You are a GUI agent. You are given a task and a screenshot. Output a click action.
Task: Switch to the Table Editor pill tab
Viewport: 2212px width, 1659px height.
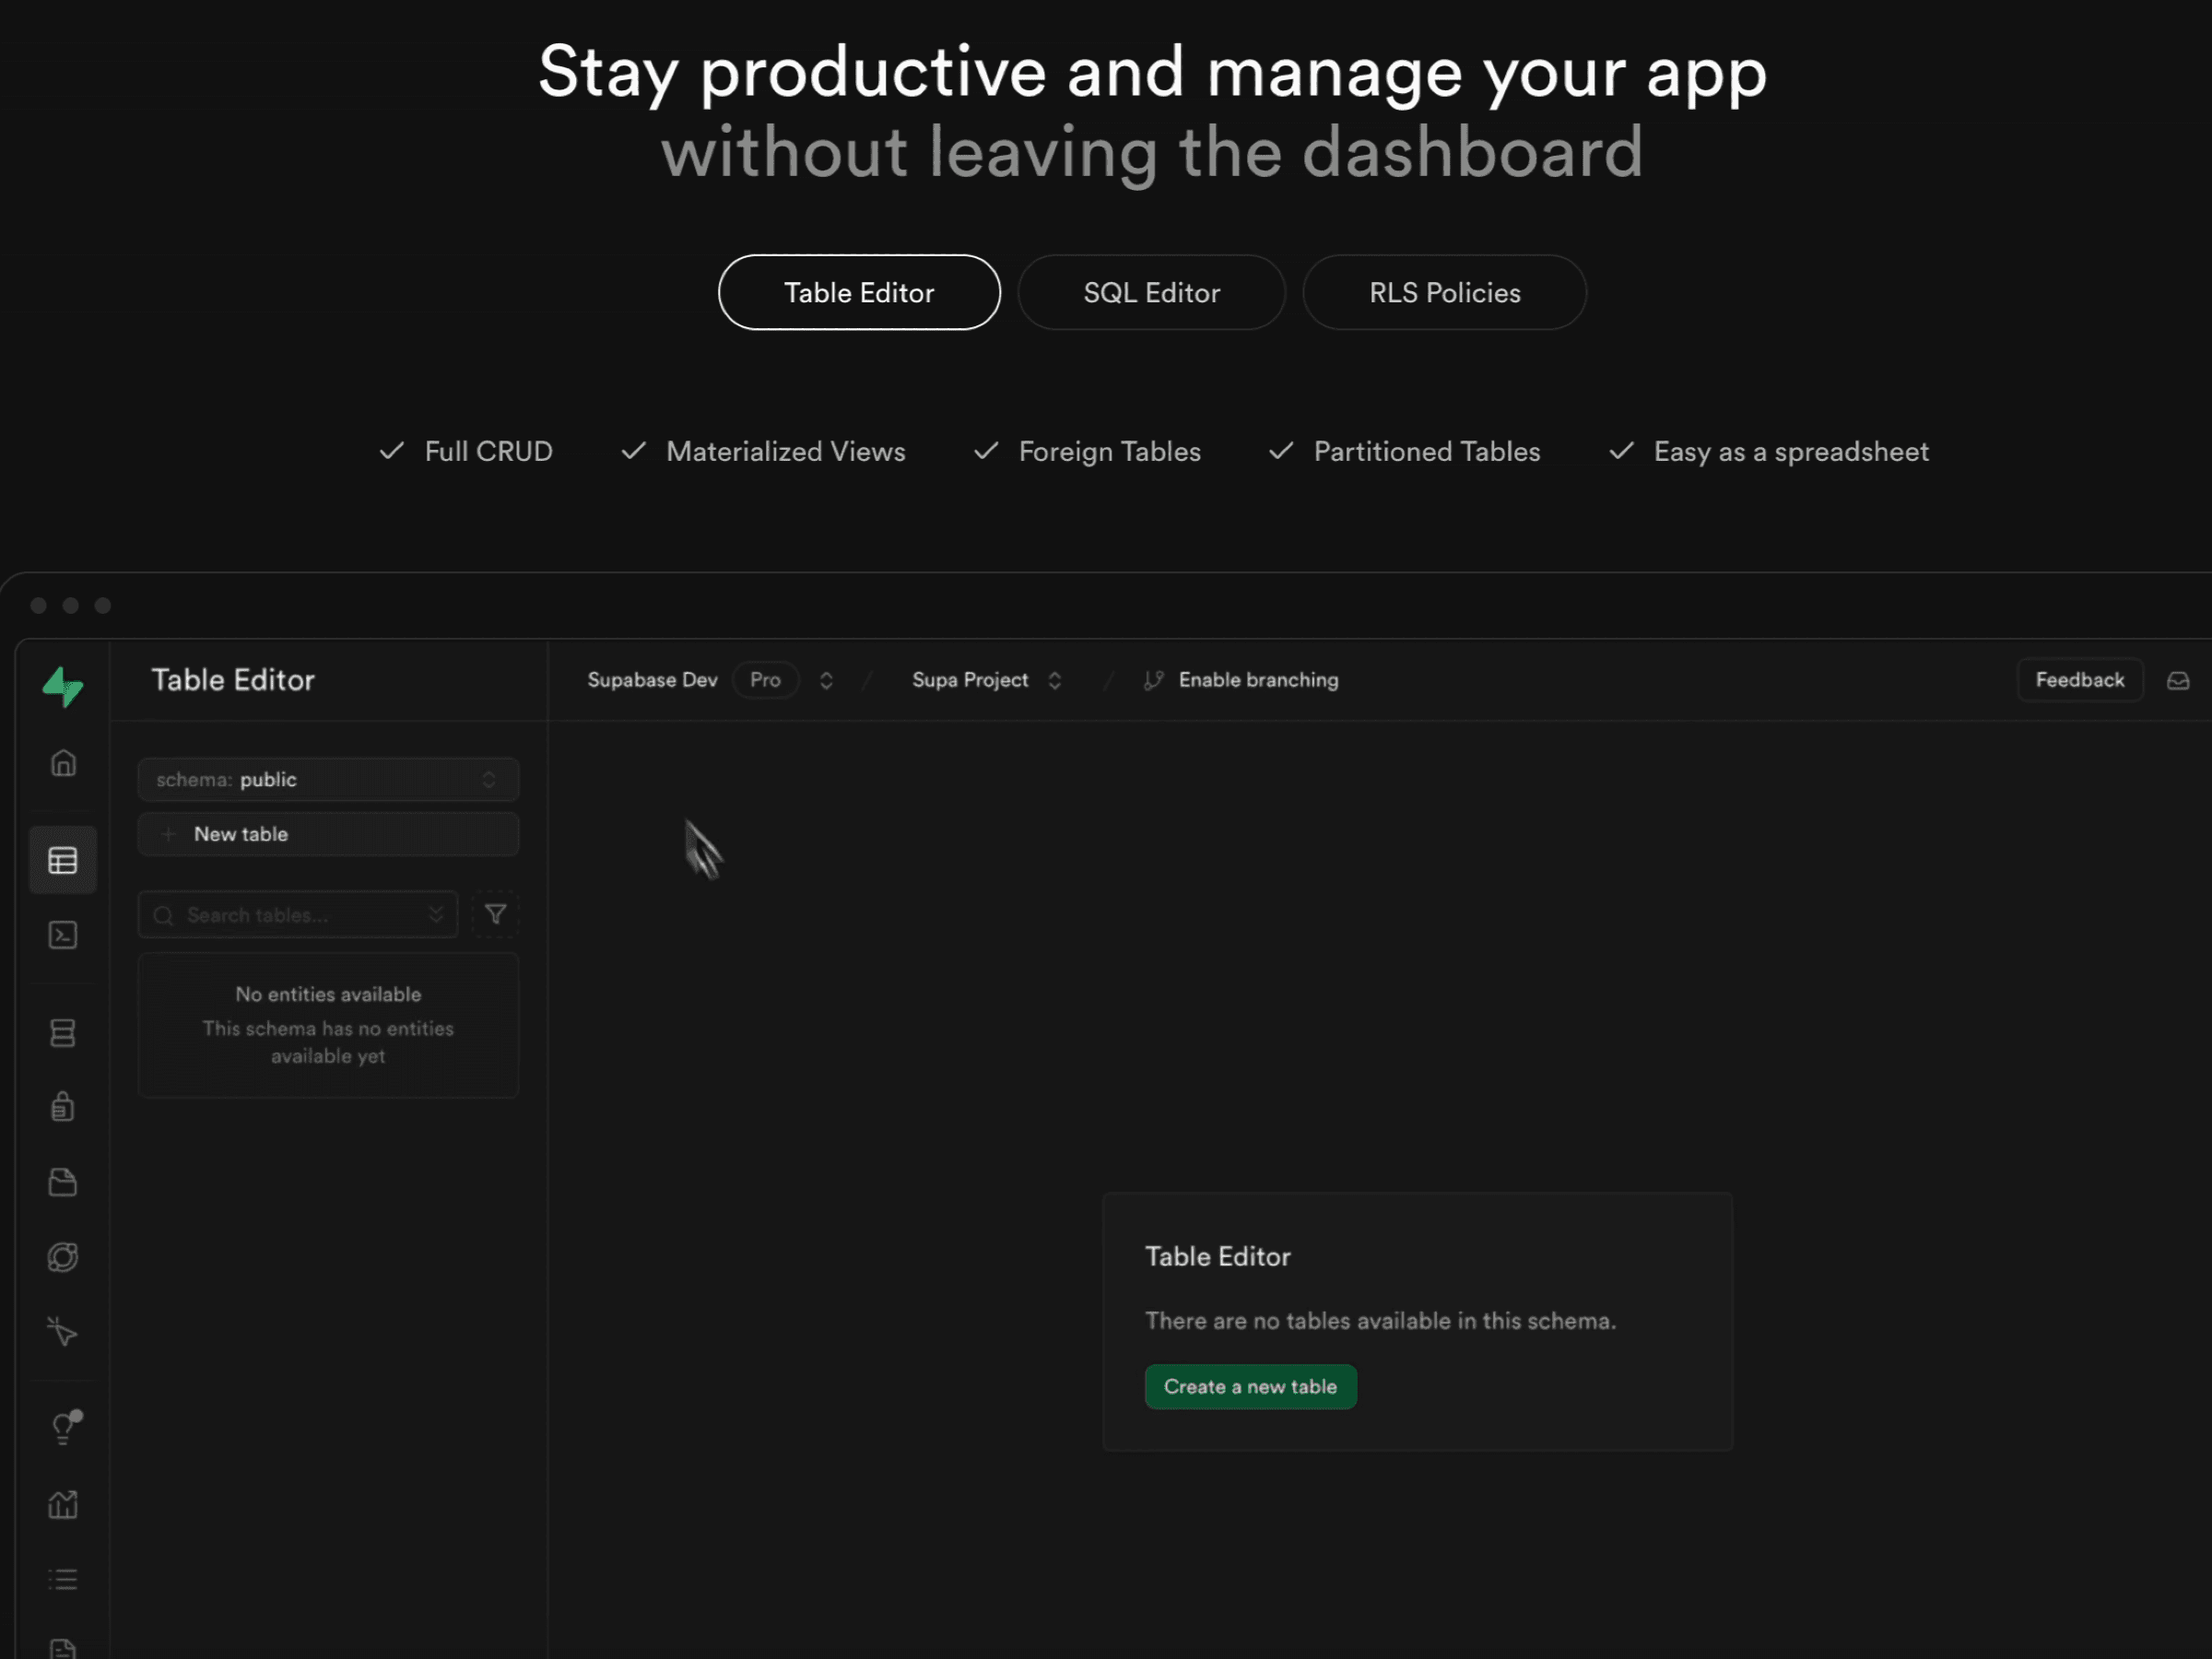(x=859, y=292)
